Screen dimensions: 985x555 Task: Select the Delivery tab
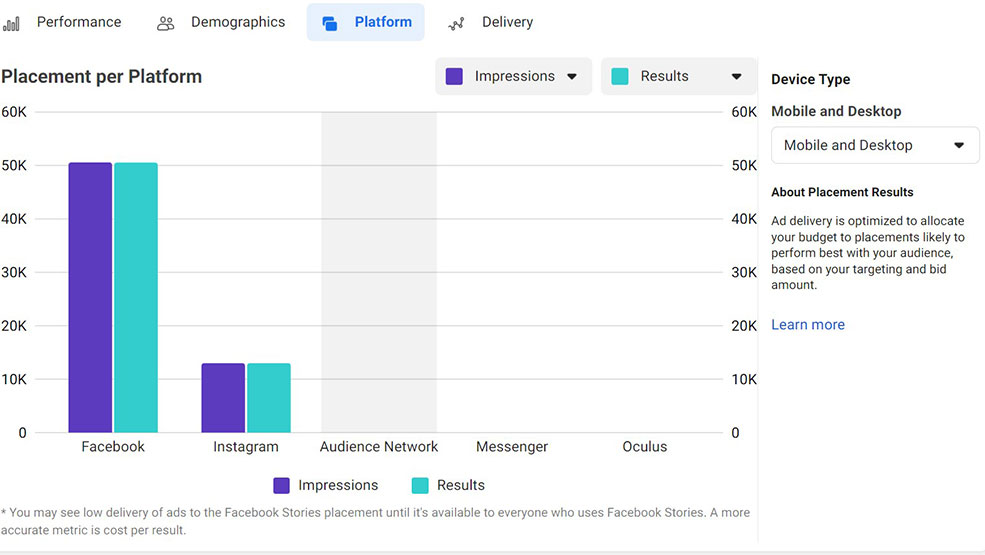pyautogui.click(x=507, y=22)
